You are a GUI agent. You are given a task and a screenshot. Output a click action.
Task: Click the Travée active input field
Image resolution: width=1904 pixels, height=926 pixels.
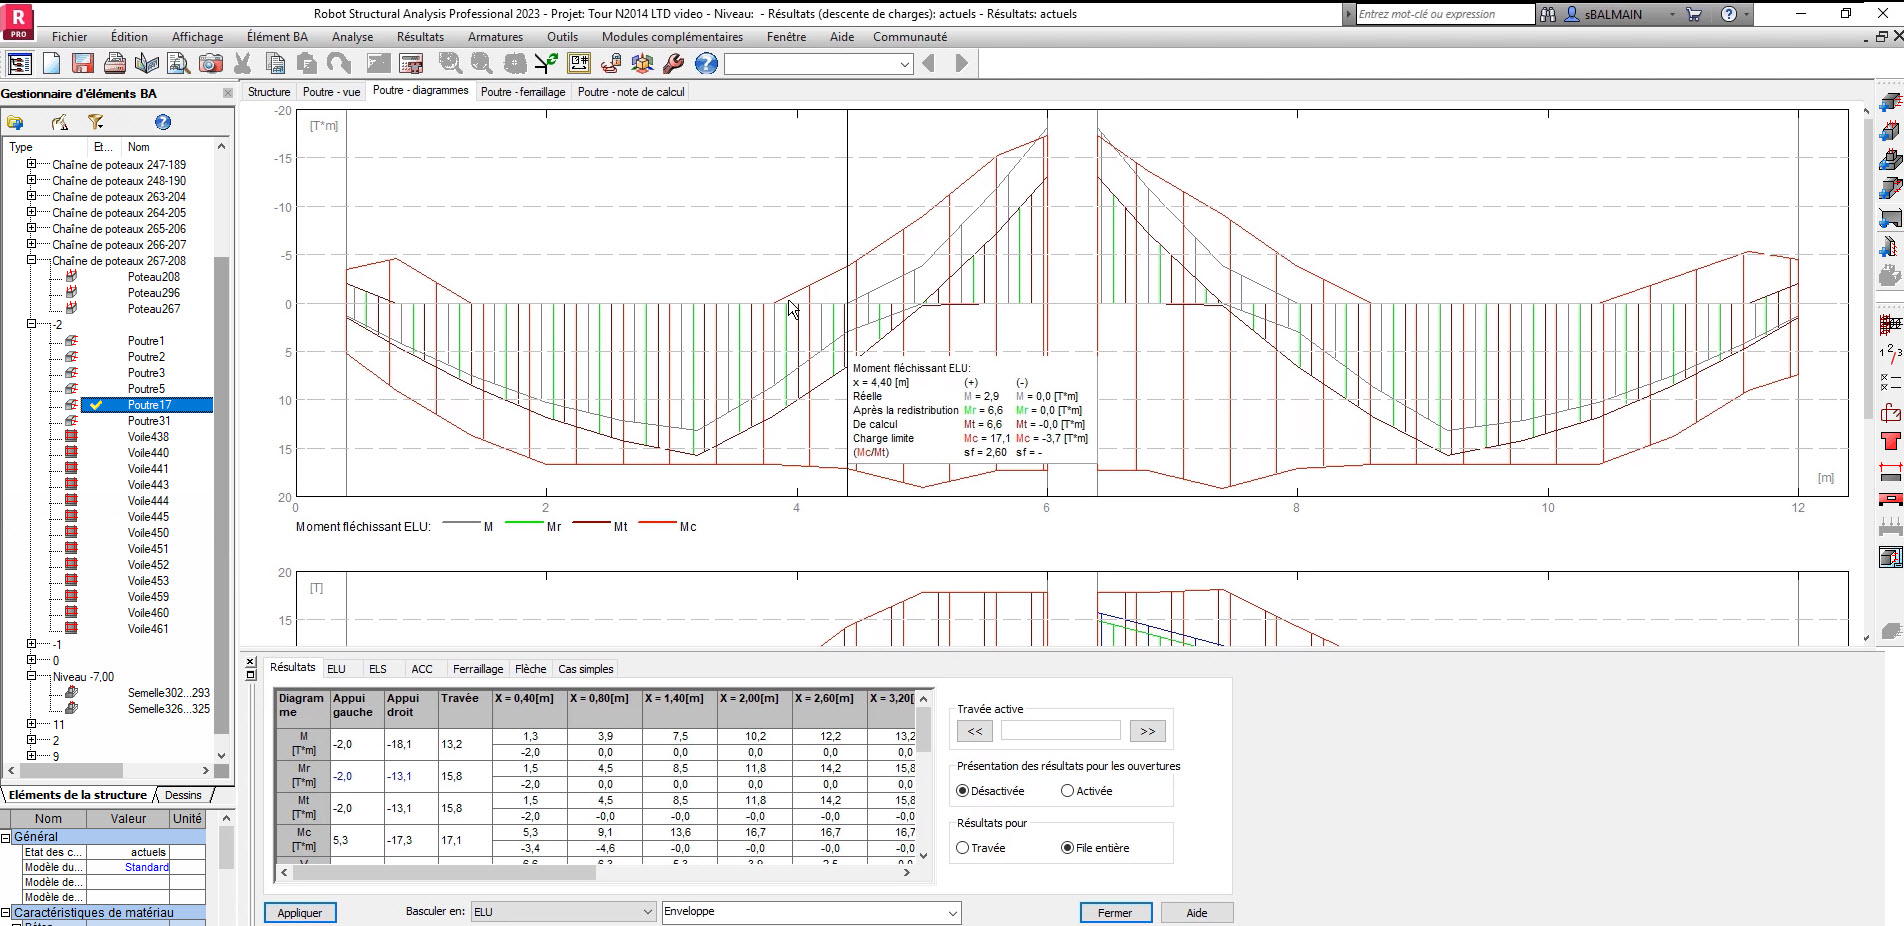tap(1060, 731)
